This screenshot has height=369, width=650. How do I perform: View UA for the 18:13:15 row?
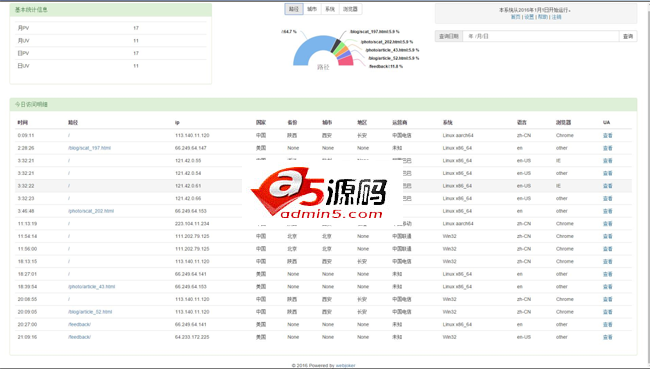click(x=608, y=262)
